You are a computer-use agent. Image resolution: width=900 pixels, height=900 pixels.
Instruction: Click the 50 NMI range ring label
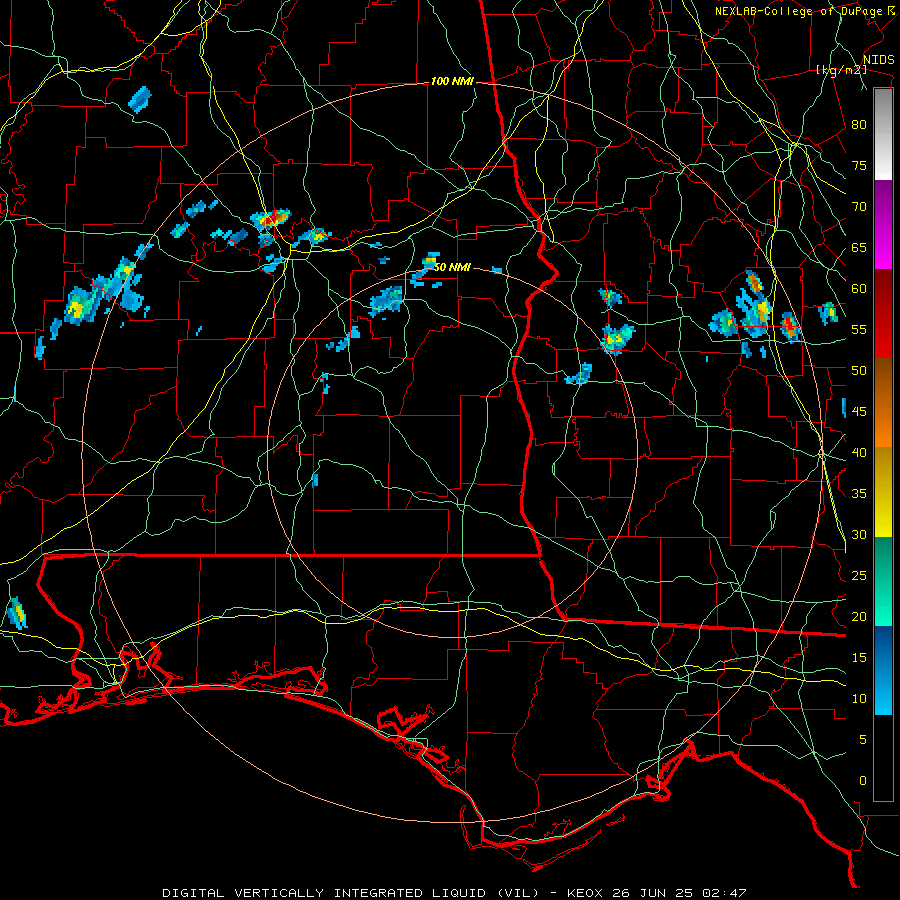click(452, 267)
